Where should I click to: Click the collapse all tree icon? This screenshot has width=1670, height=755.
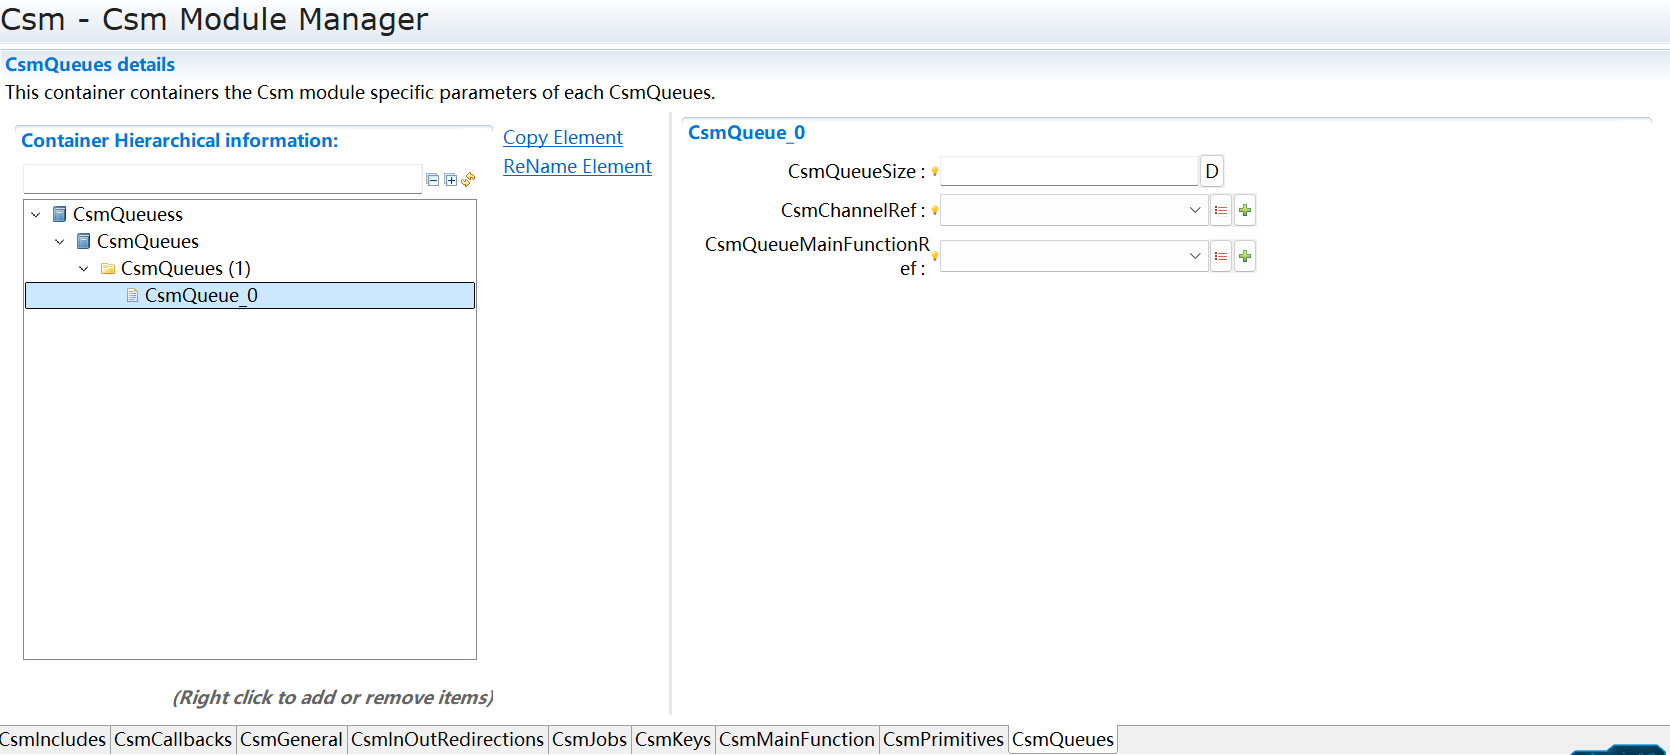coord(432,180)
